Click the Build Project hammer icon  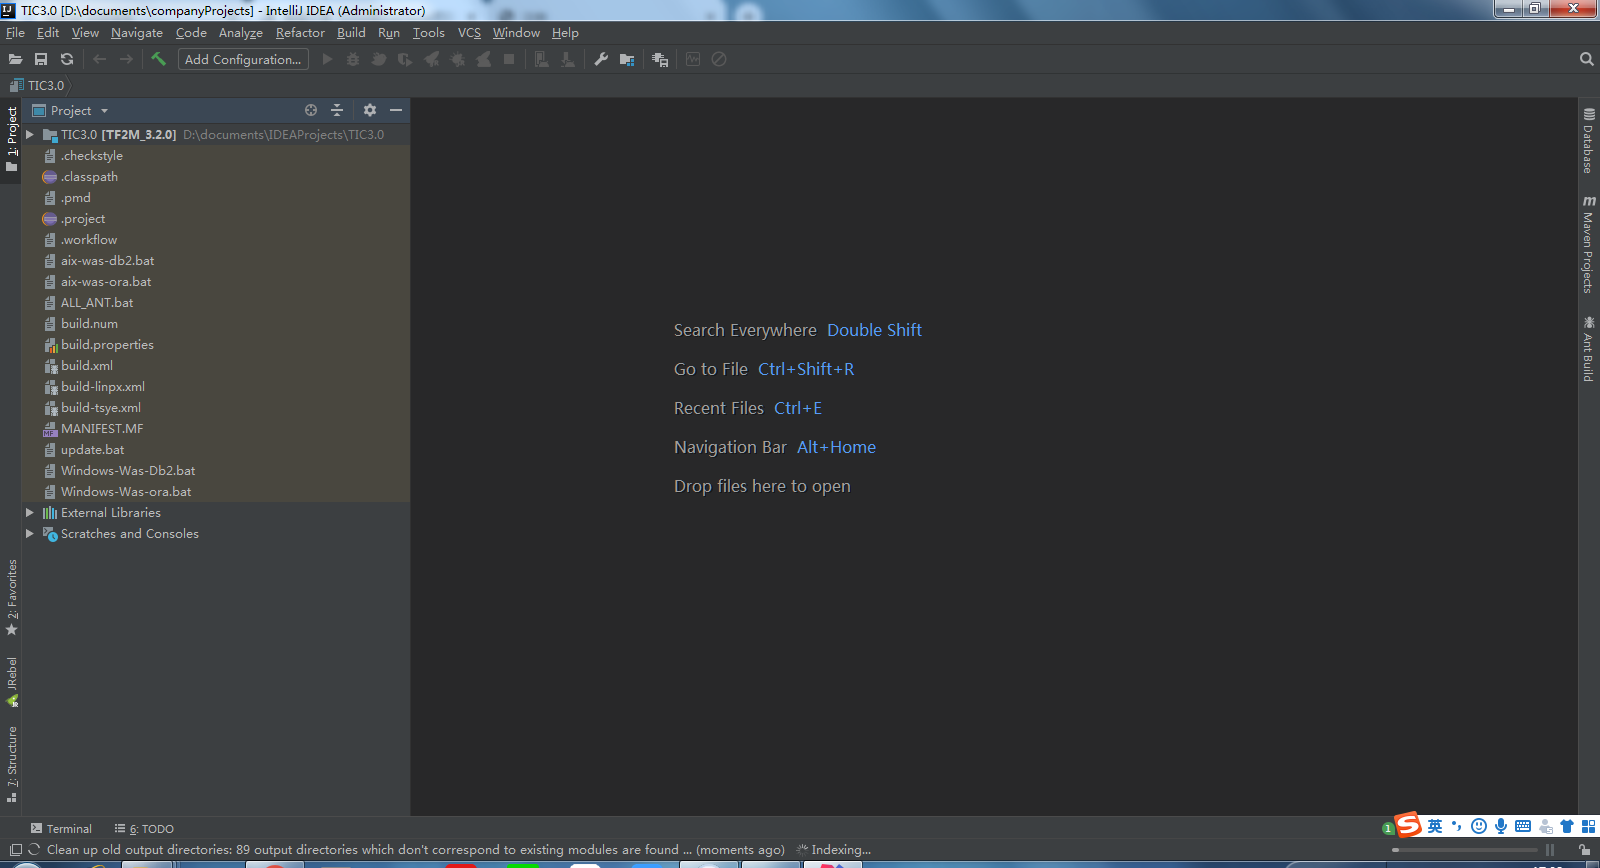click(x=158, y=59)
